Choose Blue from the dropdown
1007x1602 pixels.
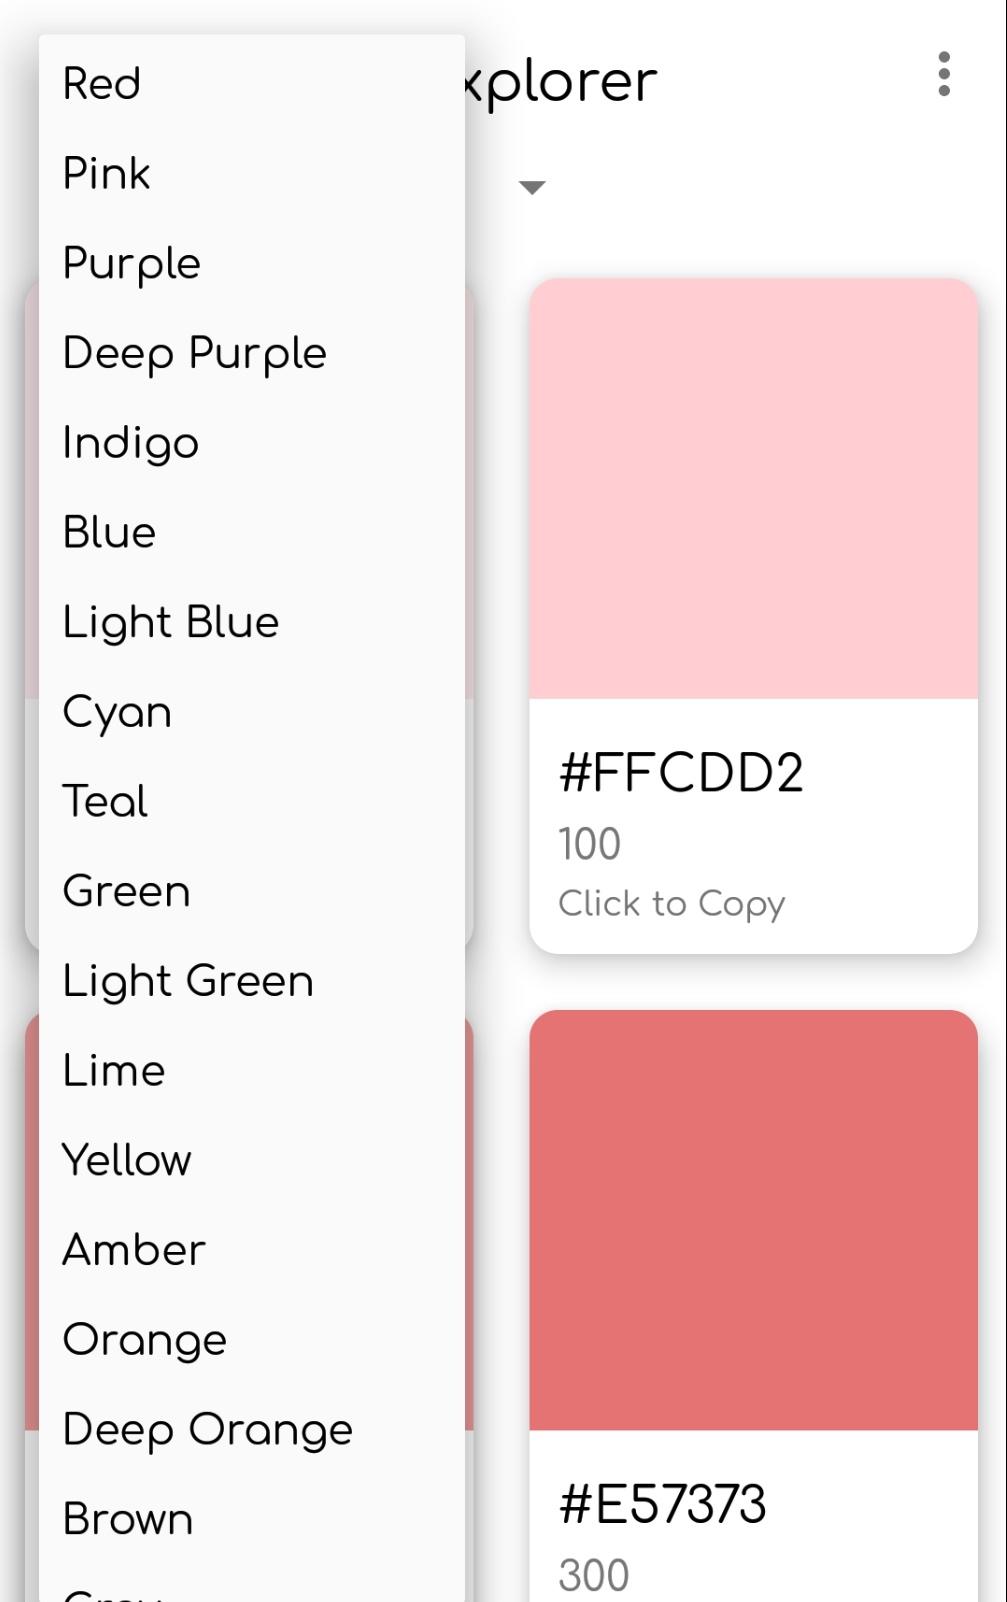tap(110, 533)
